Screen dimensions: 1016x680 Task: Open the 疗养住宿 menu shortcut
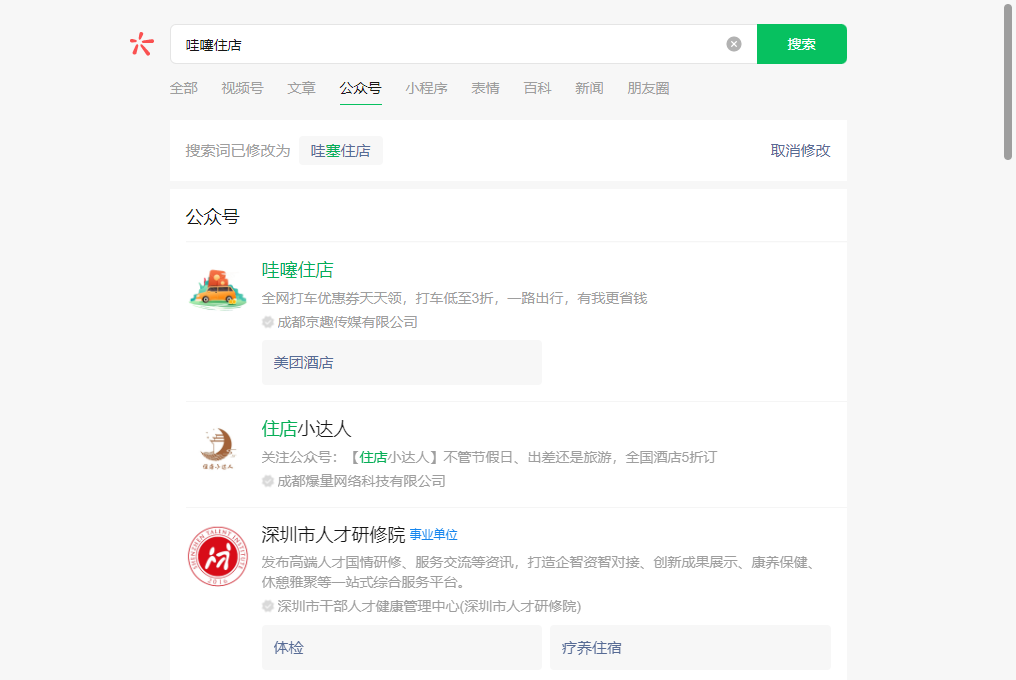pyautogui.click(x=690, y=648)
